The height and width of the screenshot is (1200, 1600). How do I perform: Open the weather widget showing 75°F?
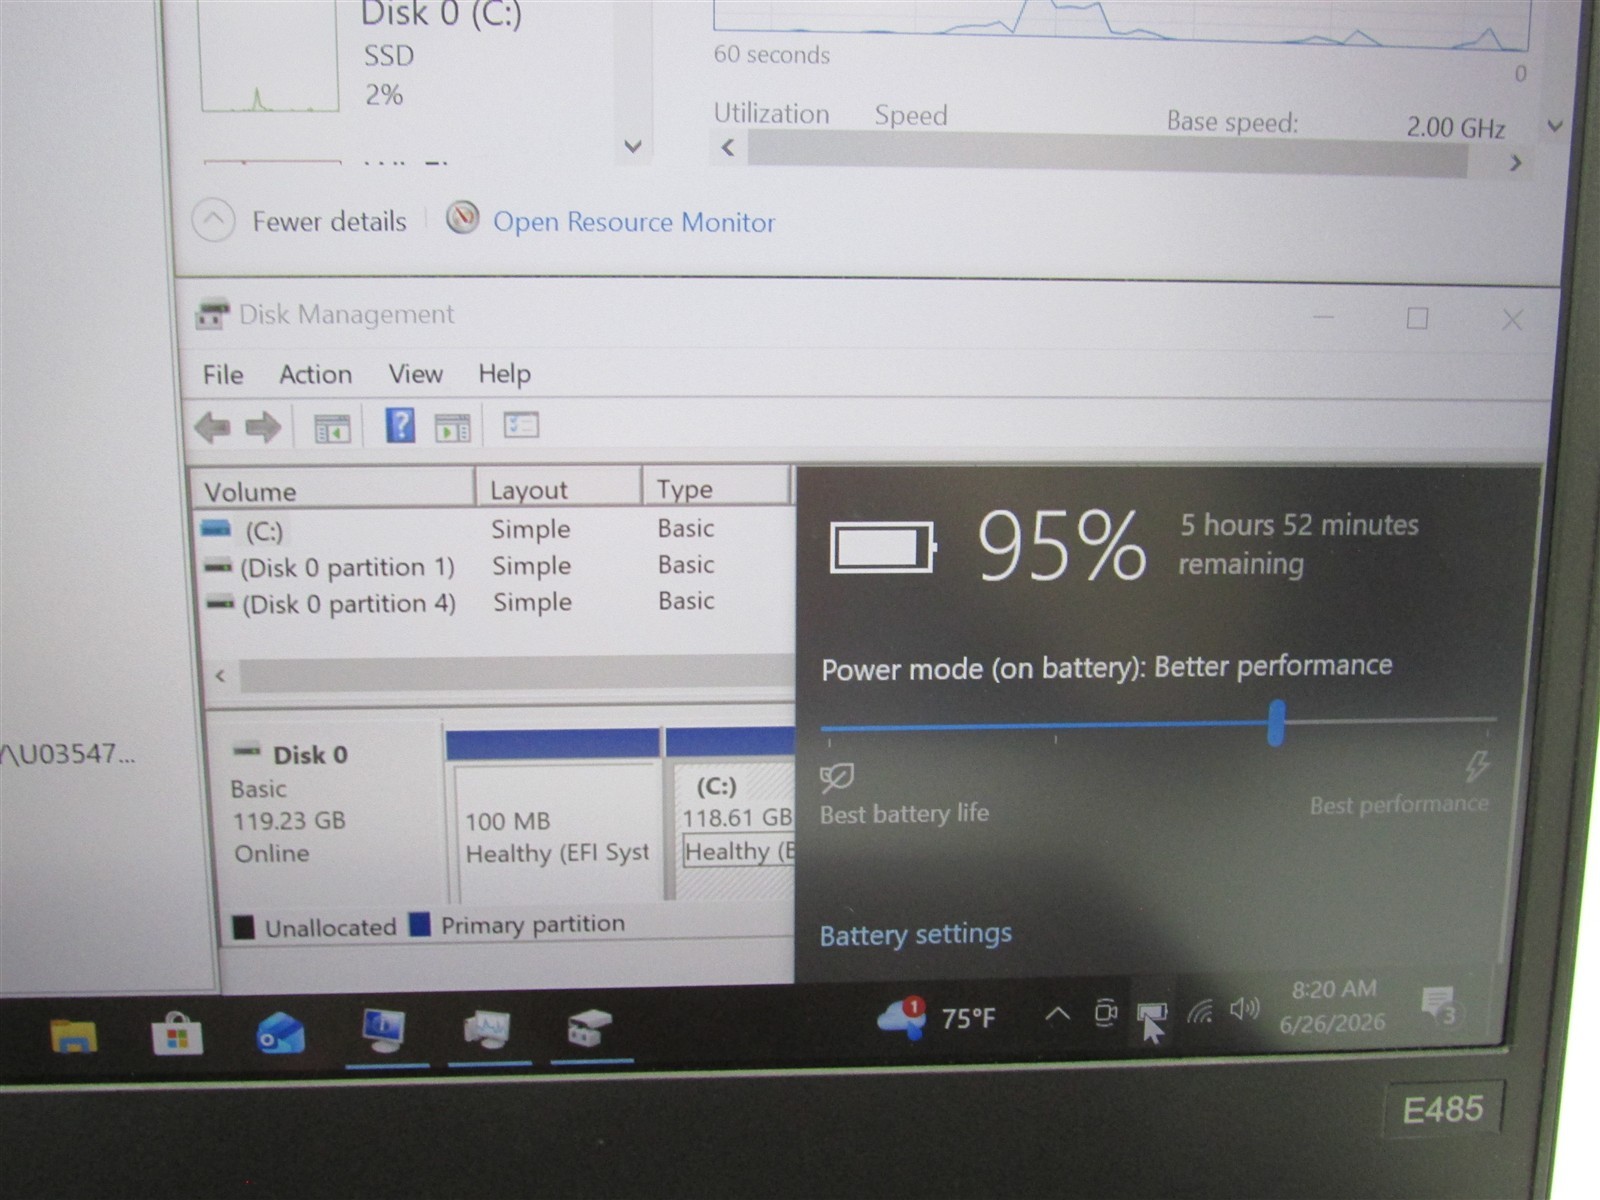click(x=937, y=1019)
